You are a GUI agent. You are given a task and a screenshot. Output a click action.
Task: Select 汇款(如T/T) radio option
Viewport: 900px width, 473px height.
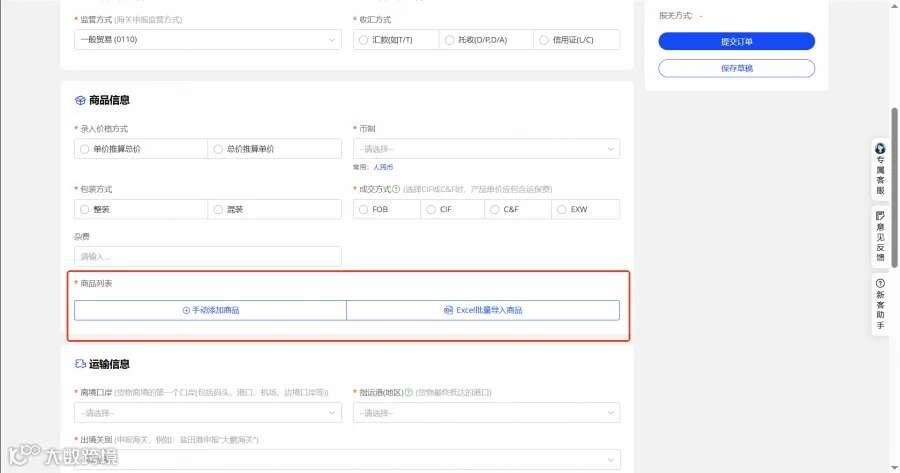363,40
